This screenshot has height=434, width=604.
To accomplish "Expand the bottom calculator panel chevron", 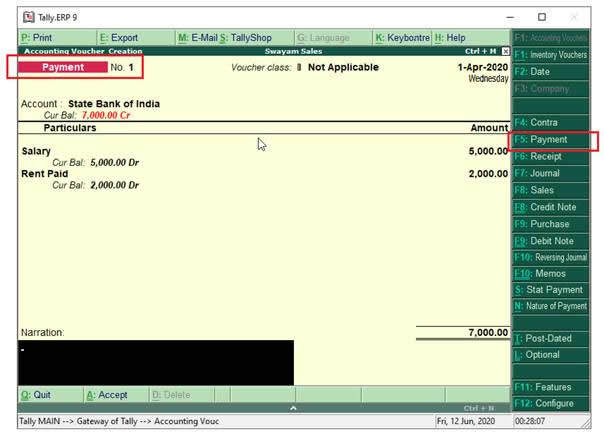I will [293, 408].
